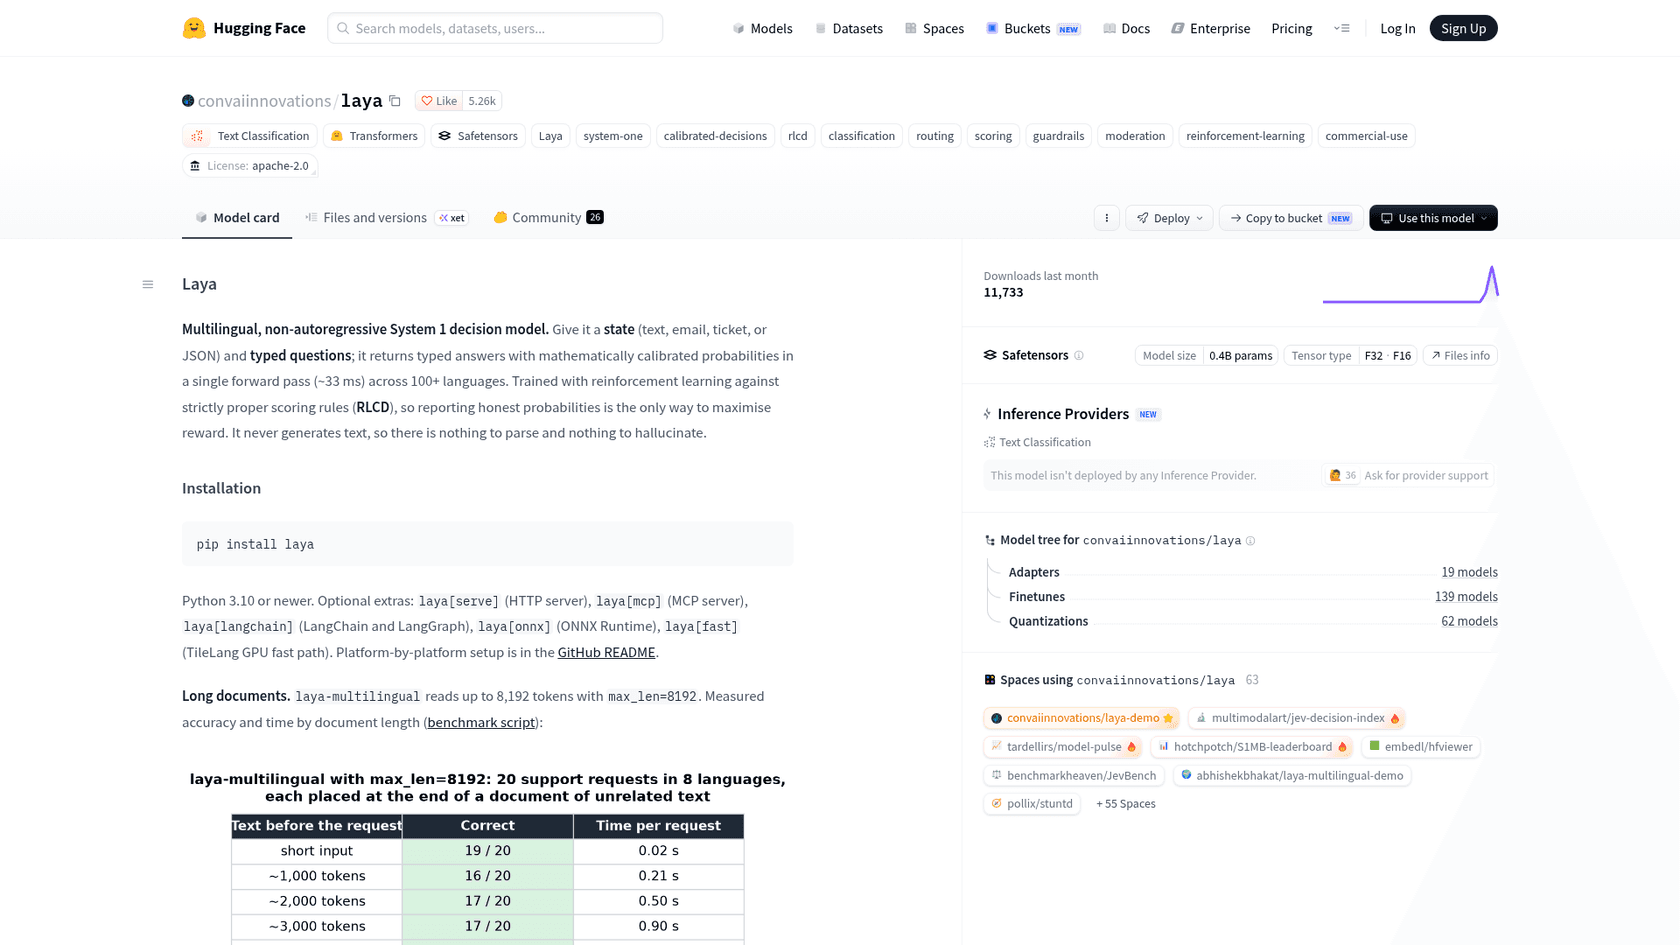Go to Spaces in the top navigation
This screenshot has width=1680, height=945.
[934, 28]
